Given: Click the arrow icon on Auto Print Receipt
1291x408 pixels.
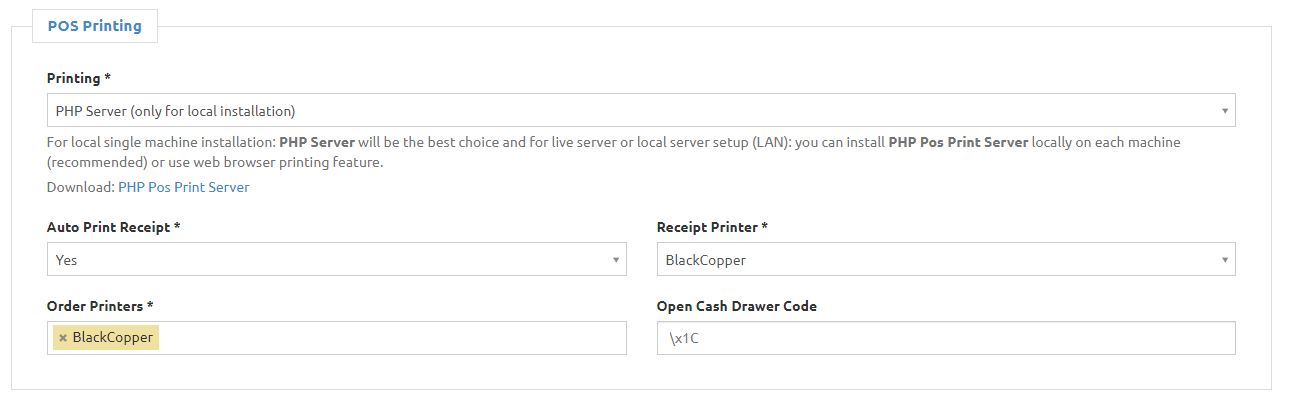Looking at the screenshot, I should point(616,260).
